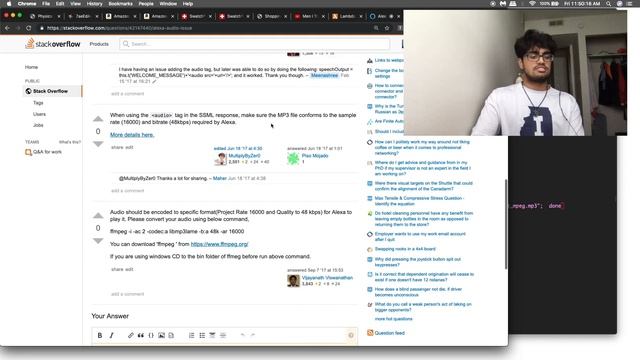Open the Window menu
This screenshot has height=360, width=640.
click(168, 4)
